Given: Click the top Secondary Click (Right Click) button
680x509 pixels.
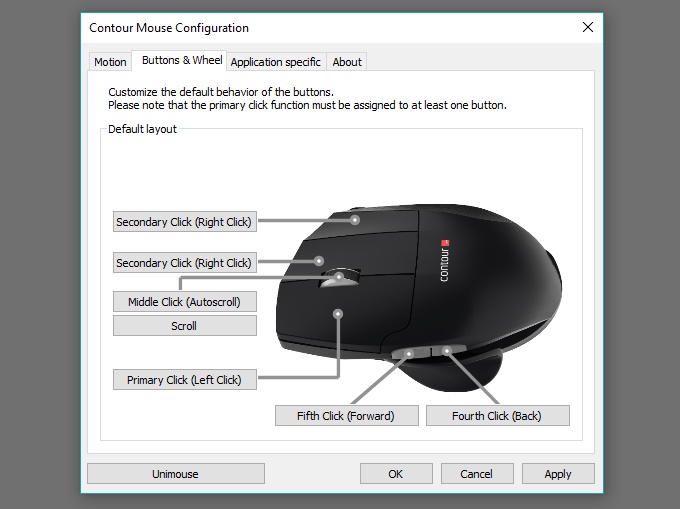Looking at the screenshot, I should [185, 222].
